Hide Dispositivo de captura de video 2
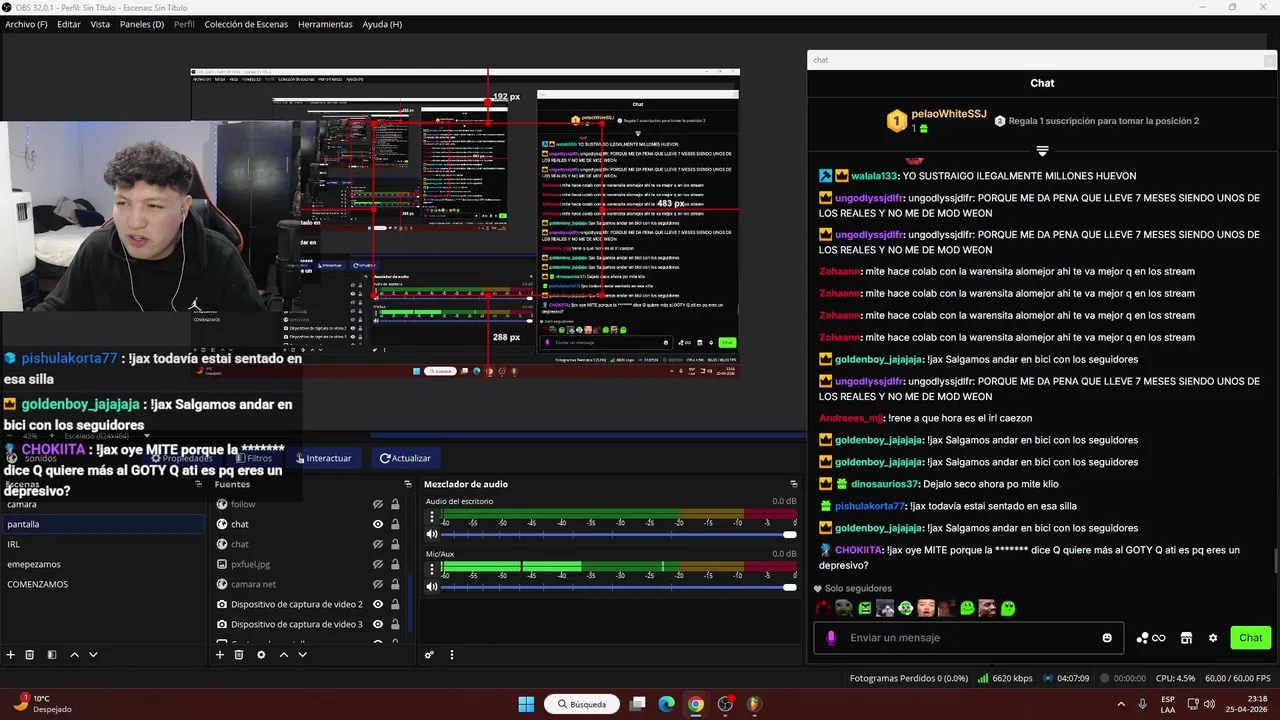This screenshot has height=720, width=1280. coord(378,604)
